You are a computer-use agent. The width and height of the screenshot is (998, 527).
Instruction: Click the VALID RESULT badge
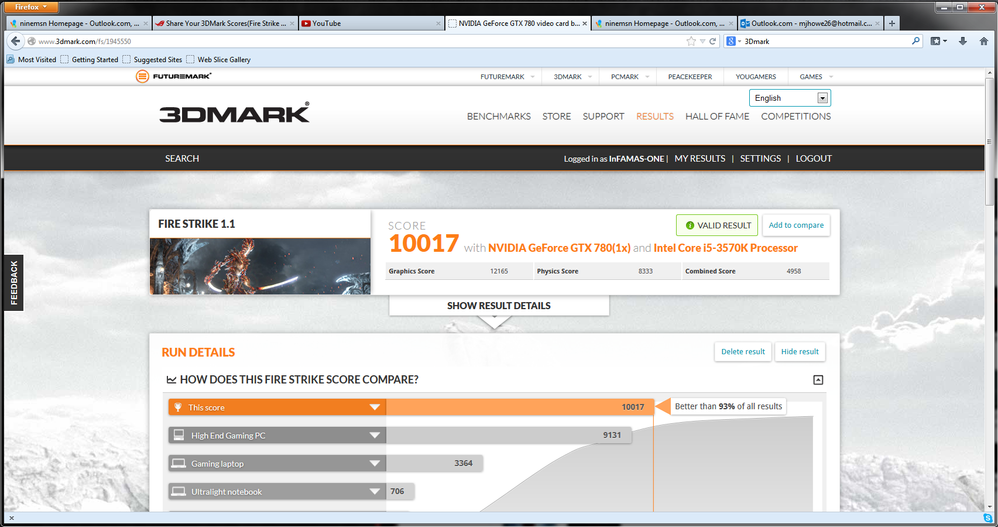click(x=717, y=225)
